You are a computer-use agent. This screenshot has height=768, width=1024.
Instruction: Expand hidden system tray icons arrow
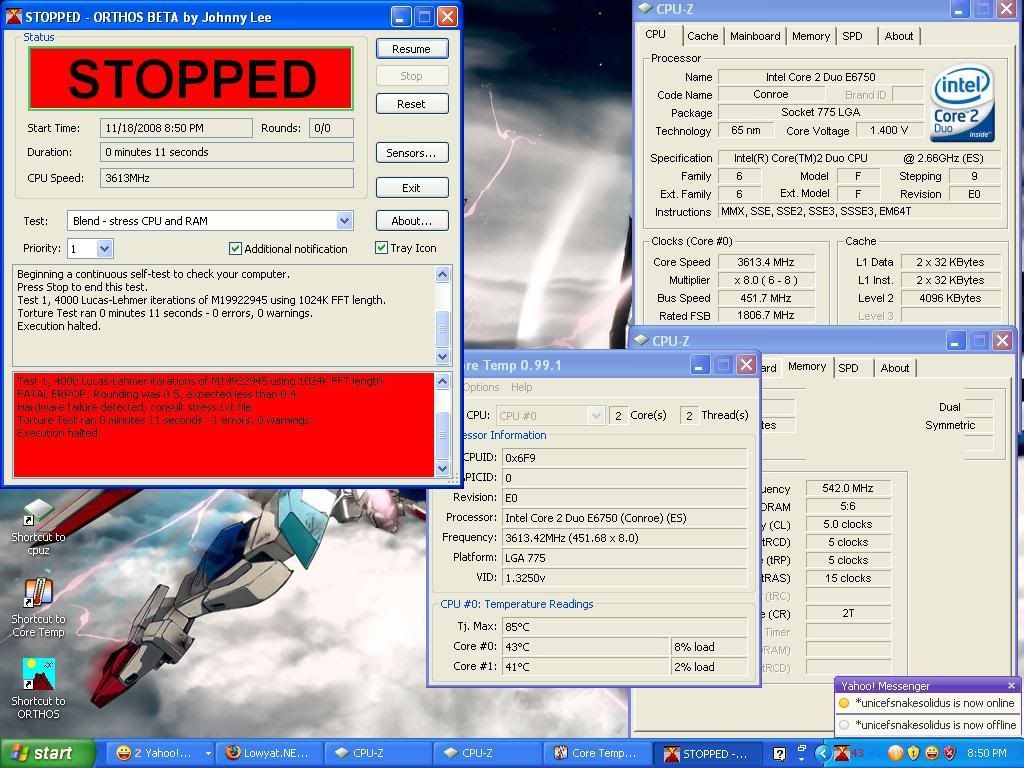pyautogui.click(x=823, y=753)
